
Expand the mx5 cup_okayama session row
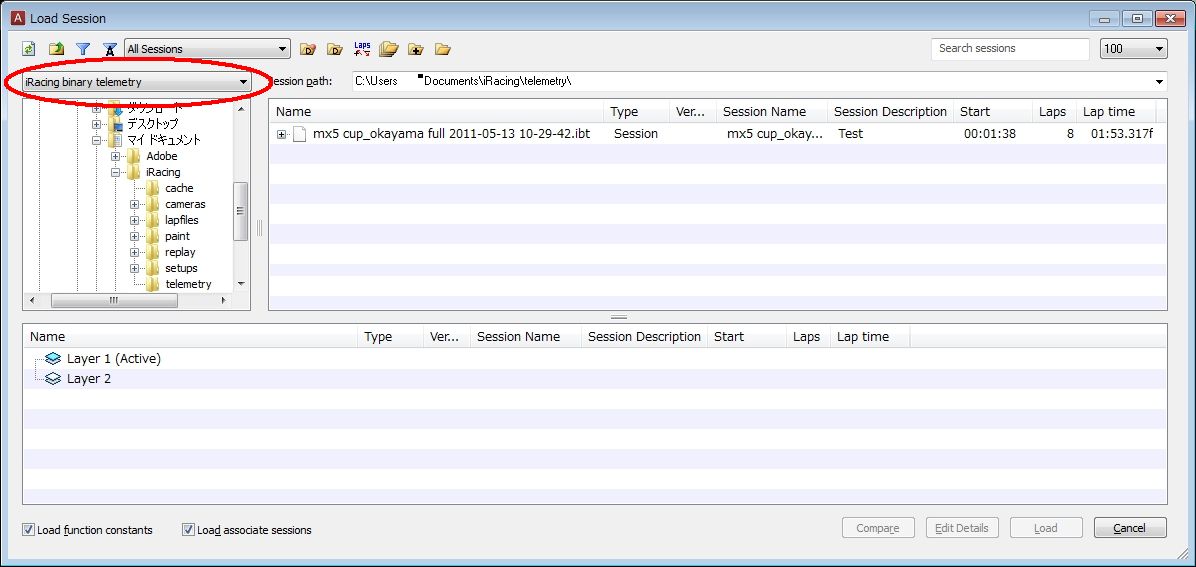click(281, 134)
